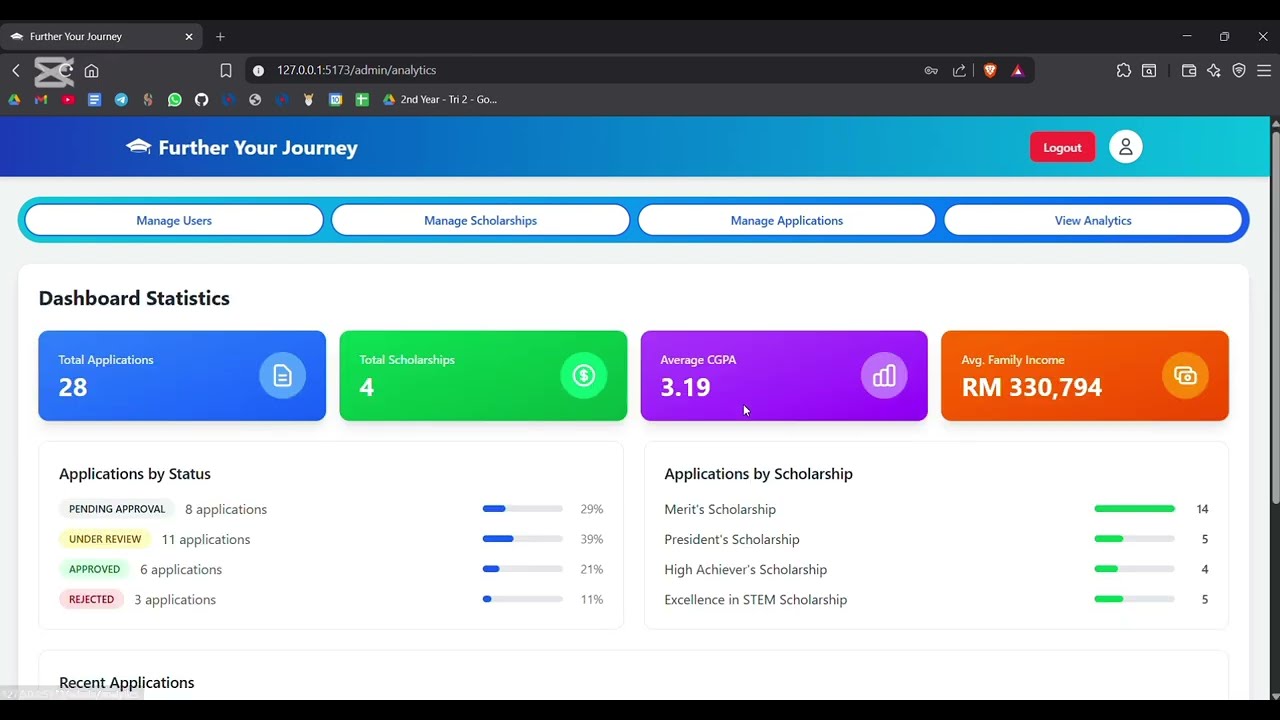Open Brave Rewards triangle icon

pyautogui.click(x=1017, y=70)
